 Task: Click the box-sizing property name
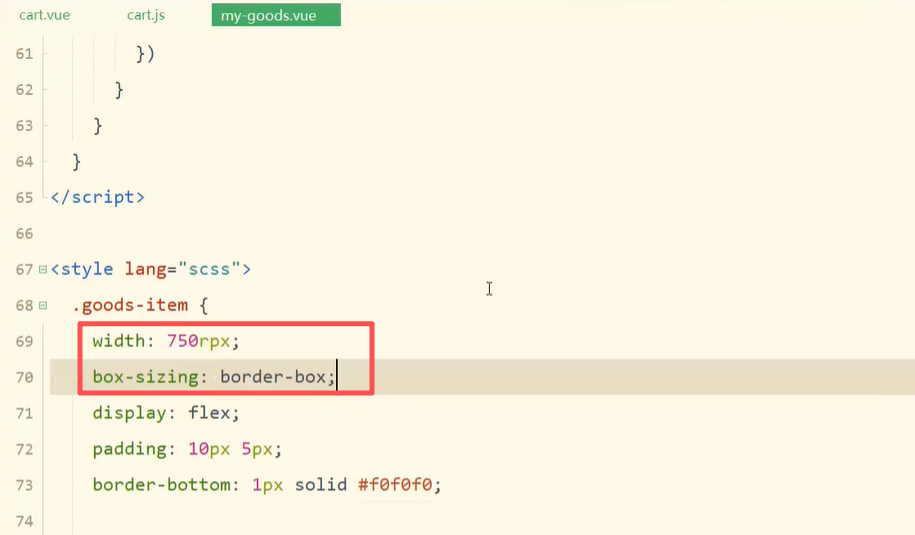click(x=145, y=377)
